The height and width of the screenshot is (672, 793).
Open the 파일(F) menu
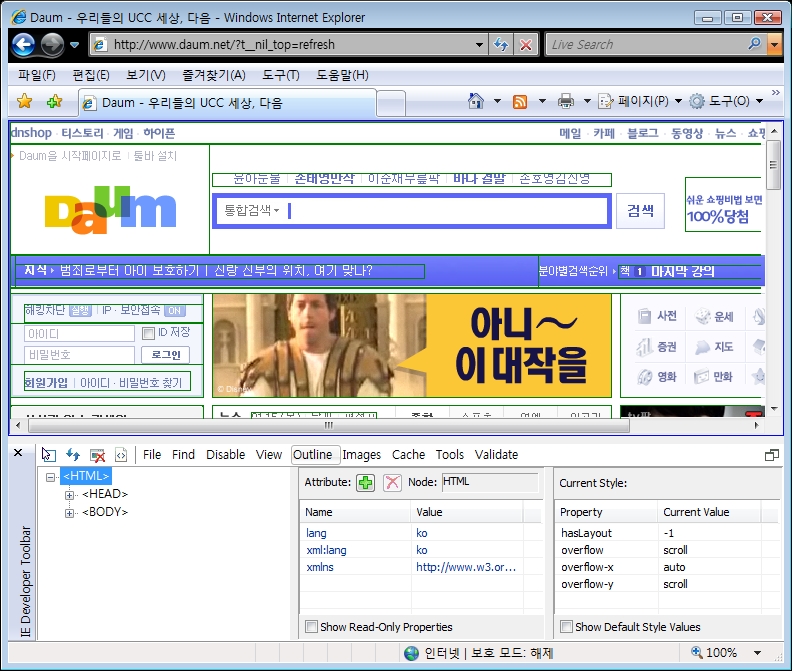pos(37,75)
